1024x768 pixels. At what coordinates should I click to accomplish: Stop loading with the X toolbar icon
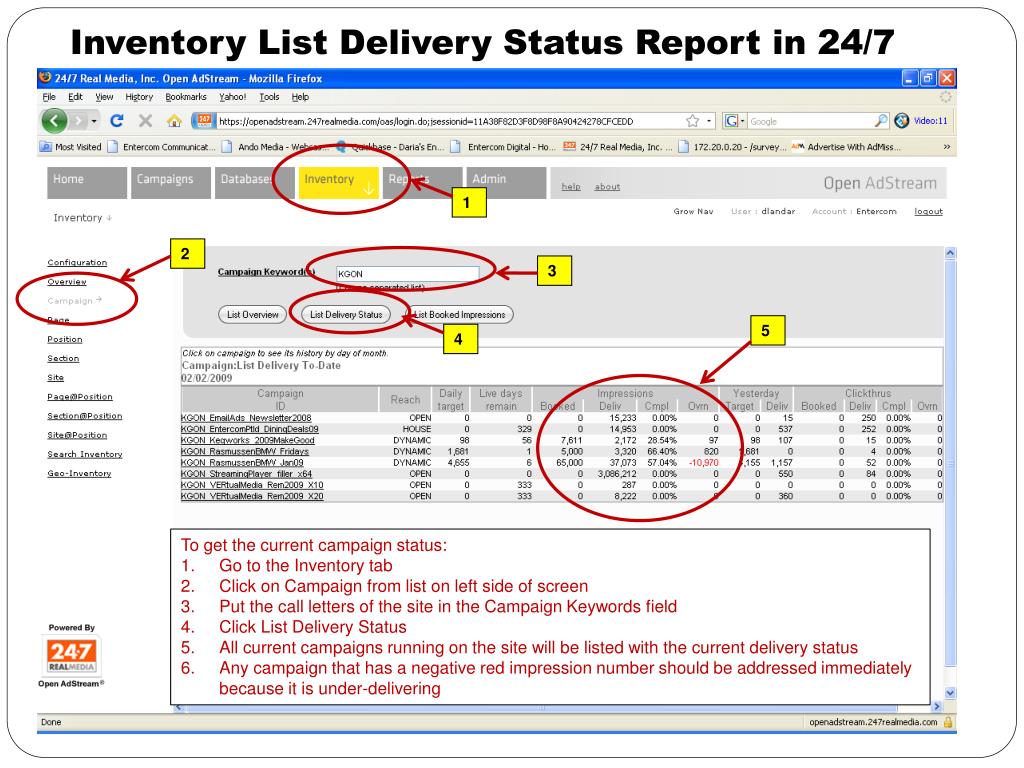(x=145, y=121)
